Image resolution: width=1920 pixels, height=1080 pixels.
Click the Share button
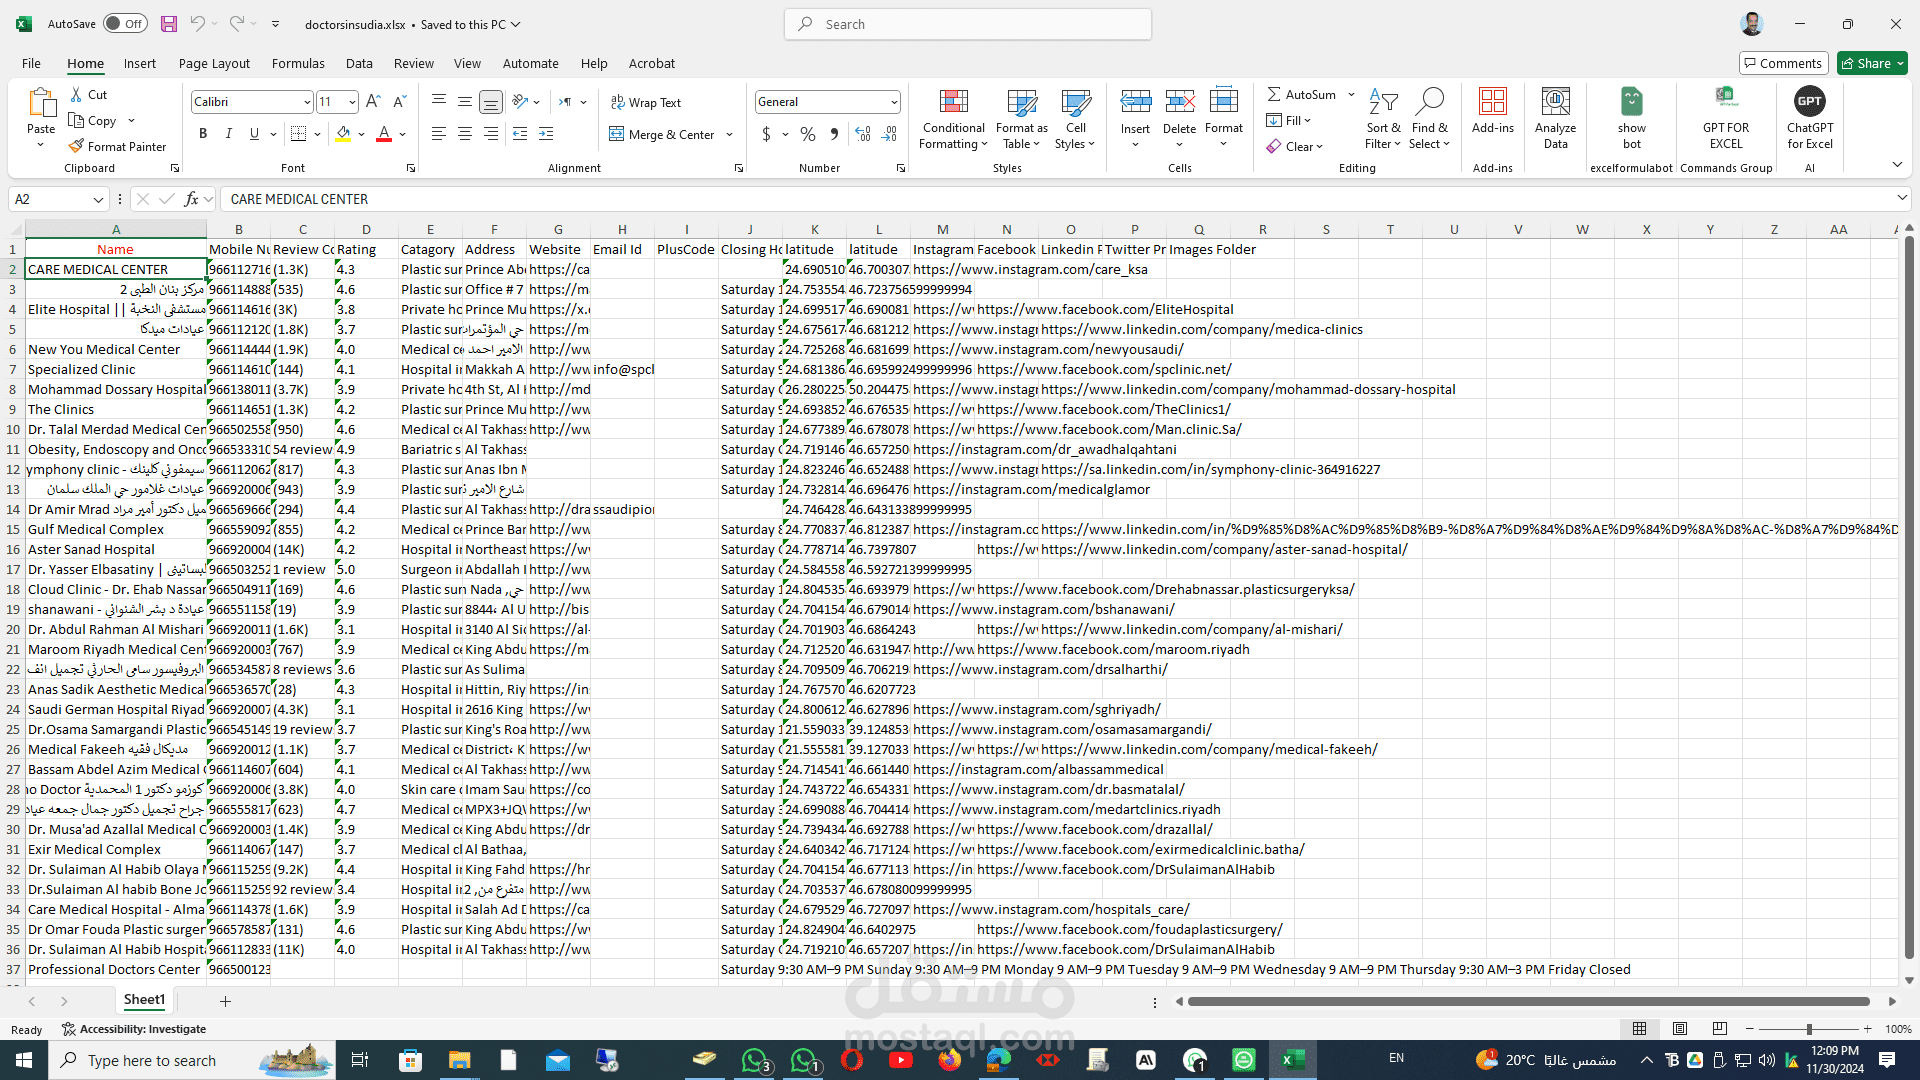pos(1872,63)
